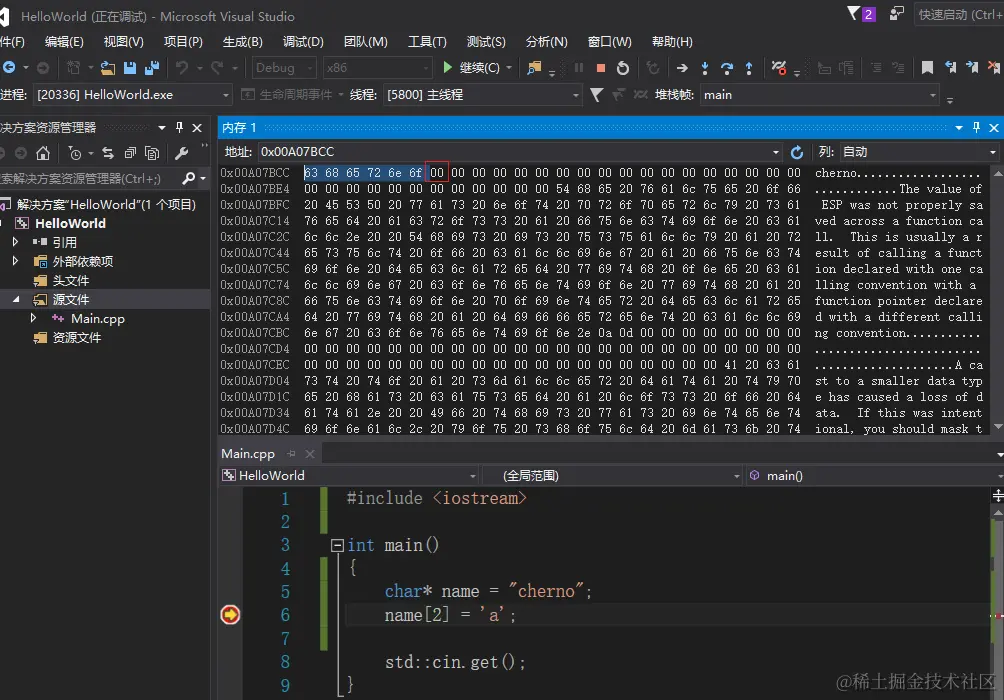1004x700 pixels.
Task: Expand the 引用 (References) tree node
Action: tap(15, 242)
